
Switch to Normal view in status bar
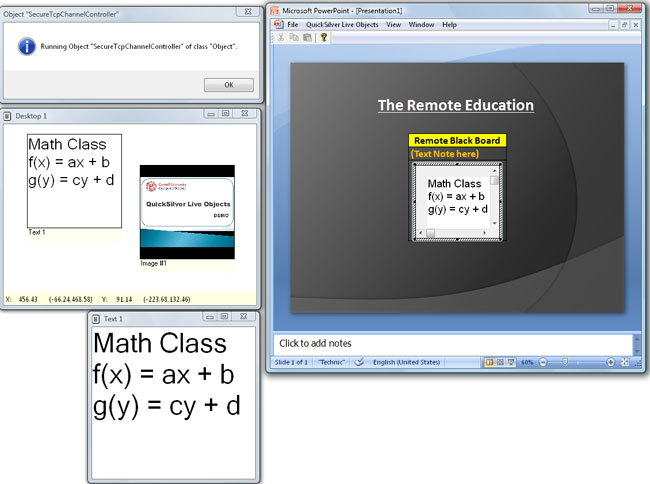coord(490,363)
